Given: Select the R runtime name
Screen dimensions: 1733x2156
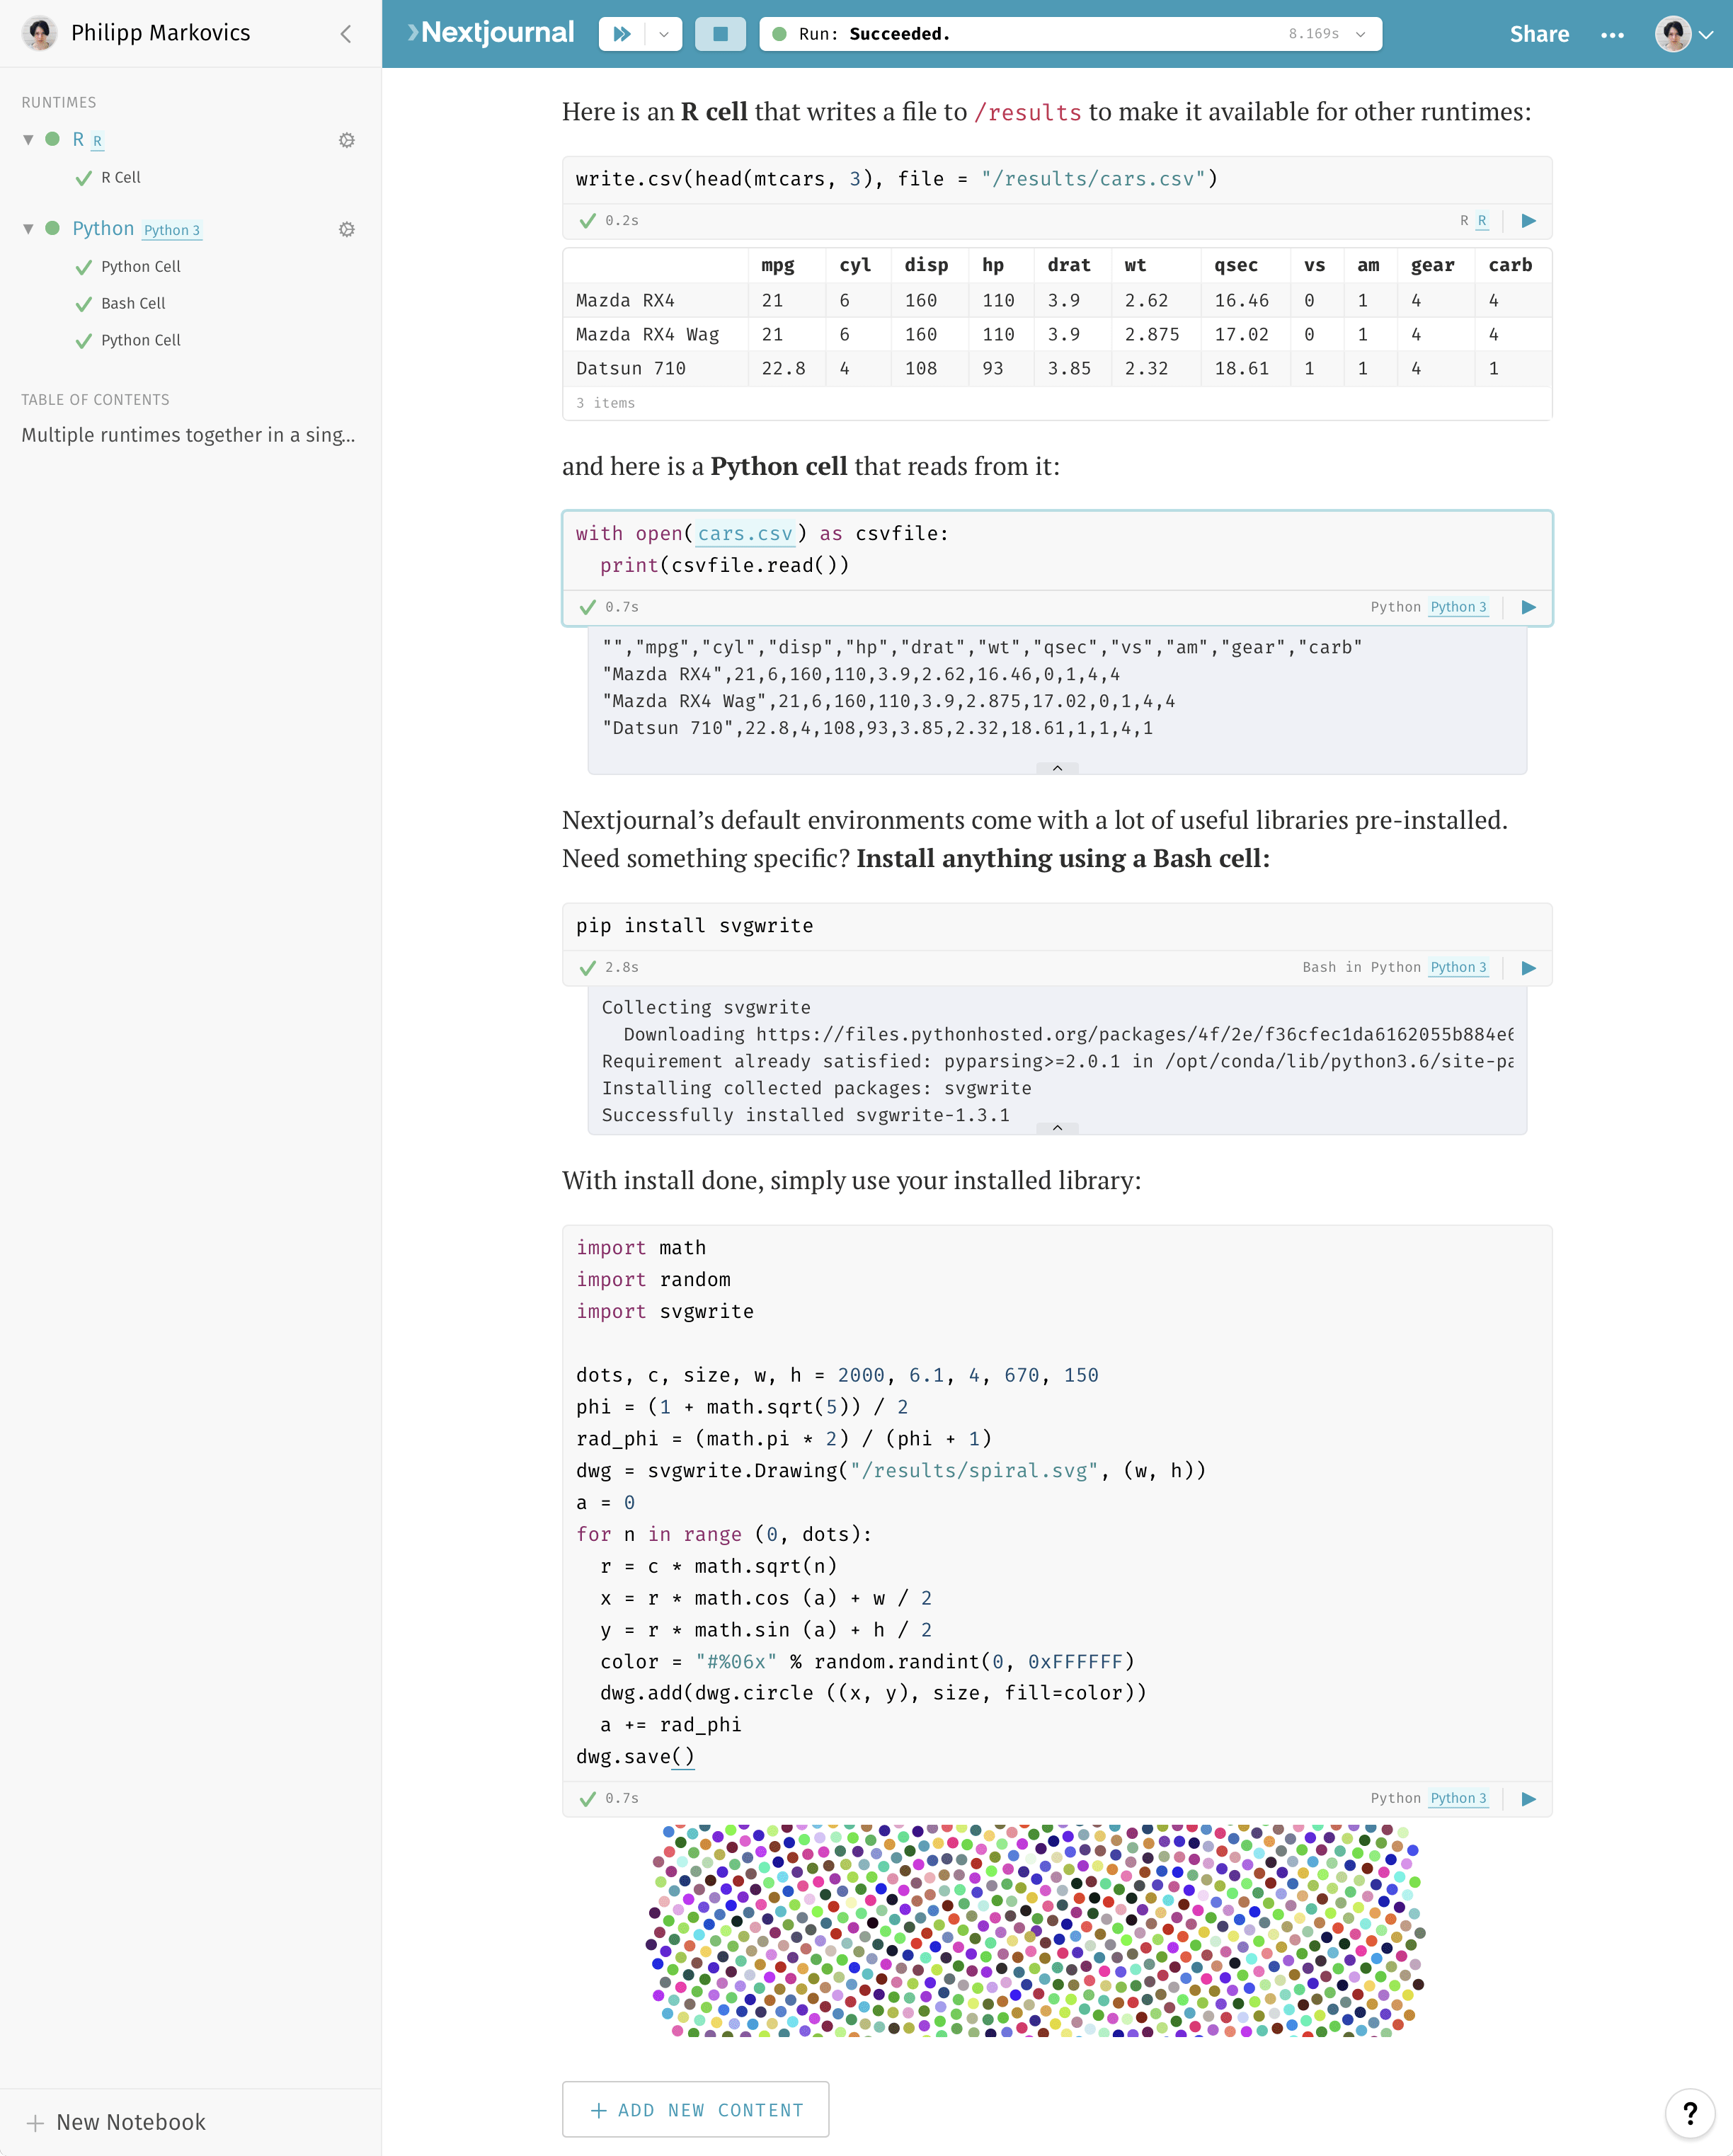Looking at the screenshot, I should pos(78,139).
